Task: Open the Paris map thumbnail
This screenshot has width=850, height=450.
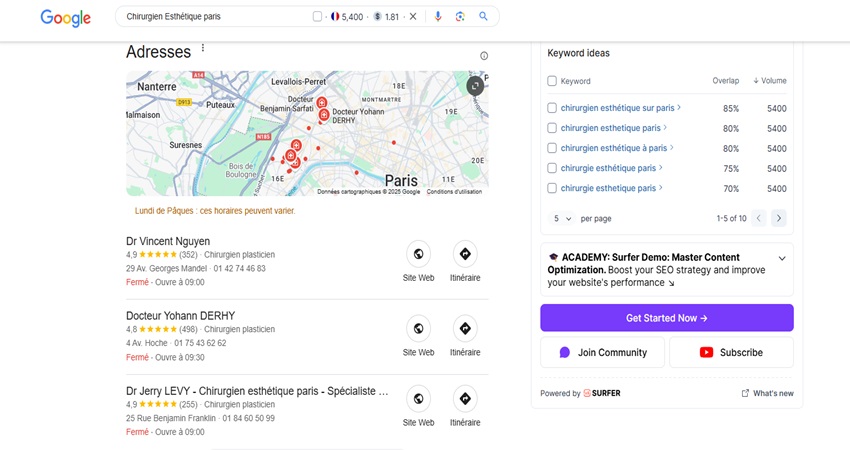Action: tap(307, 133)
